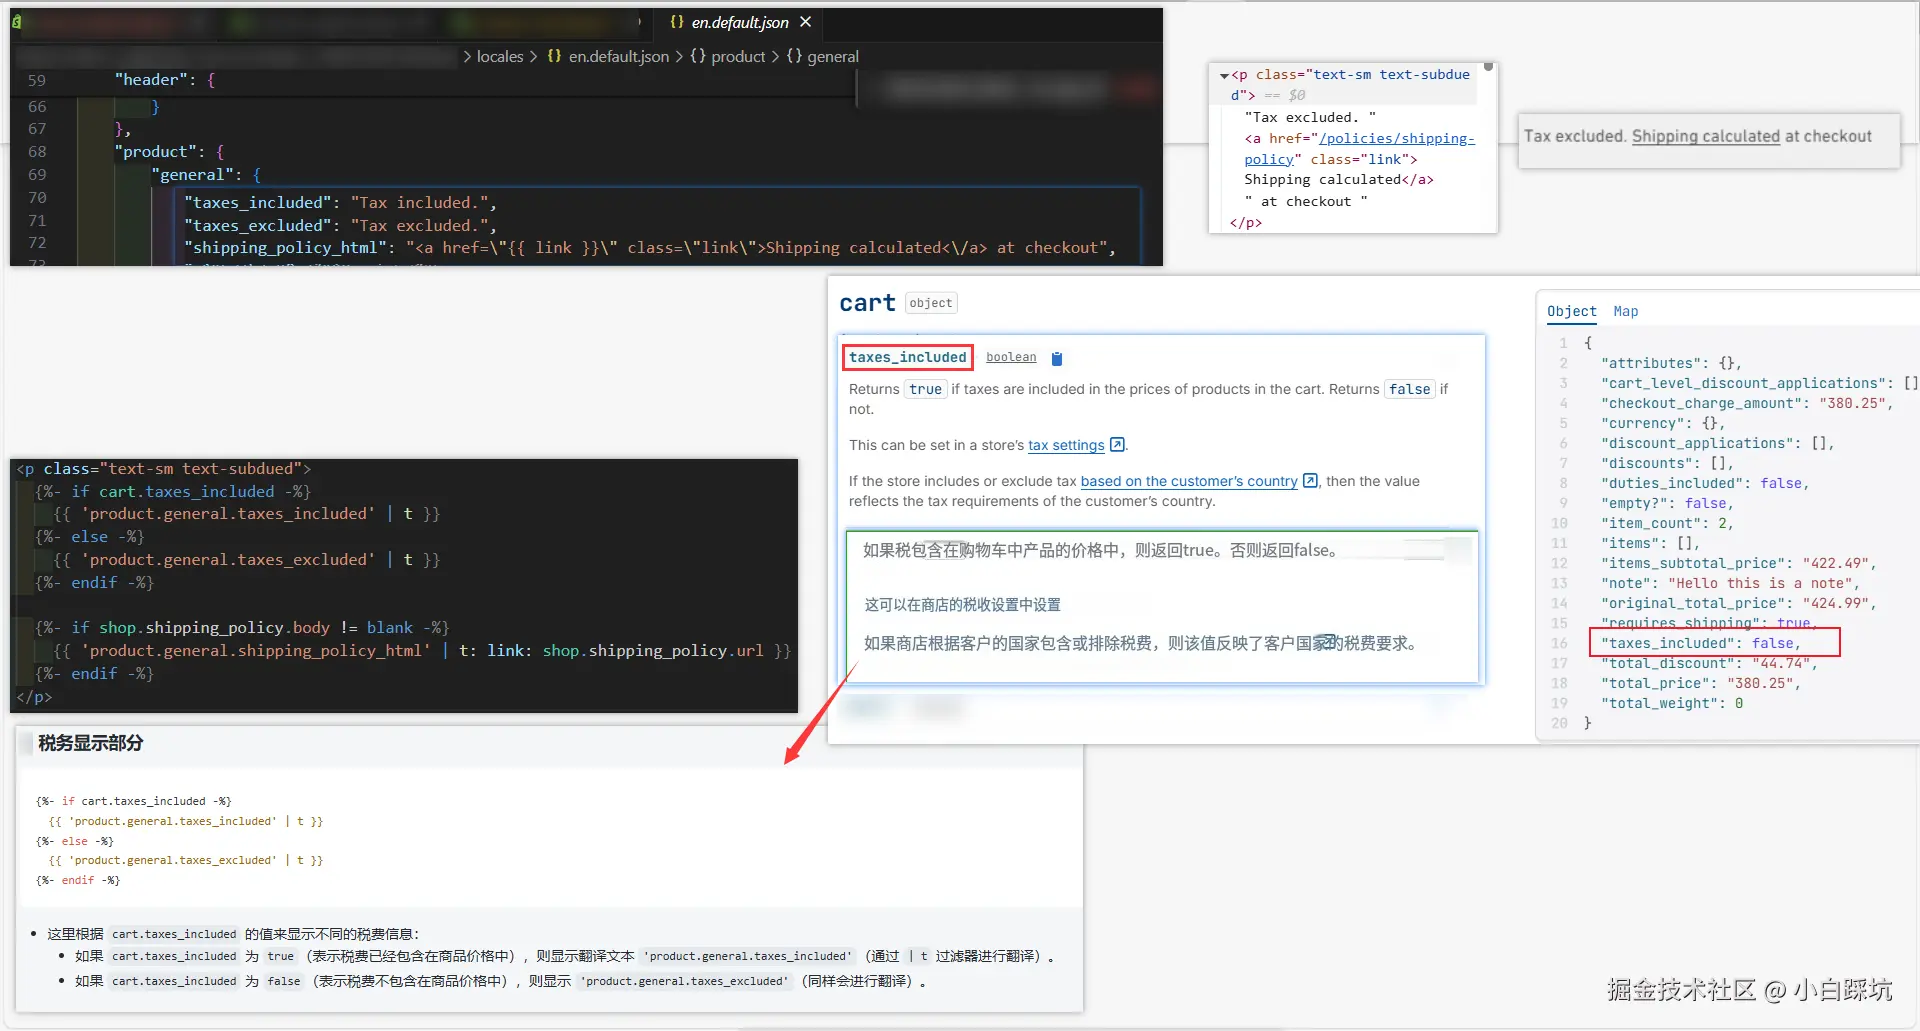
Task: Click the "taxes_included": false line in the JSON output
Action: click(x=1701, y=643)
